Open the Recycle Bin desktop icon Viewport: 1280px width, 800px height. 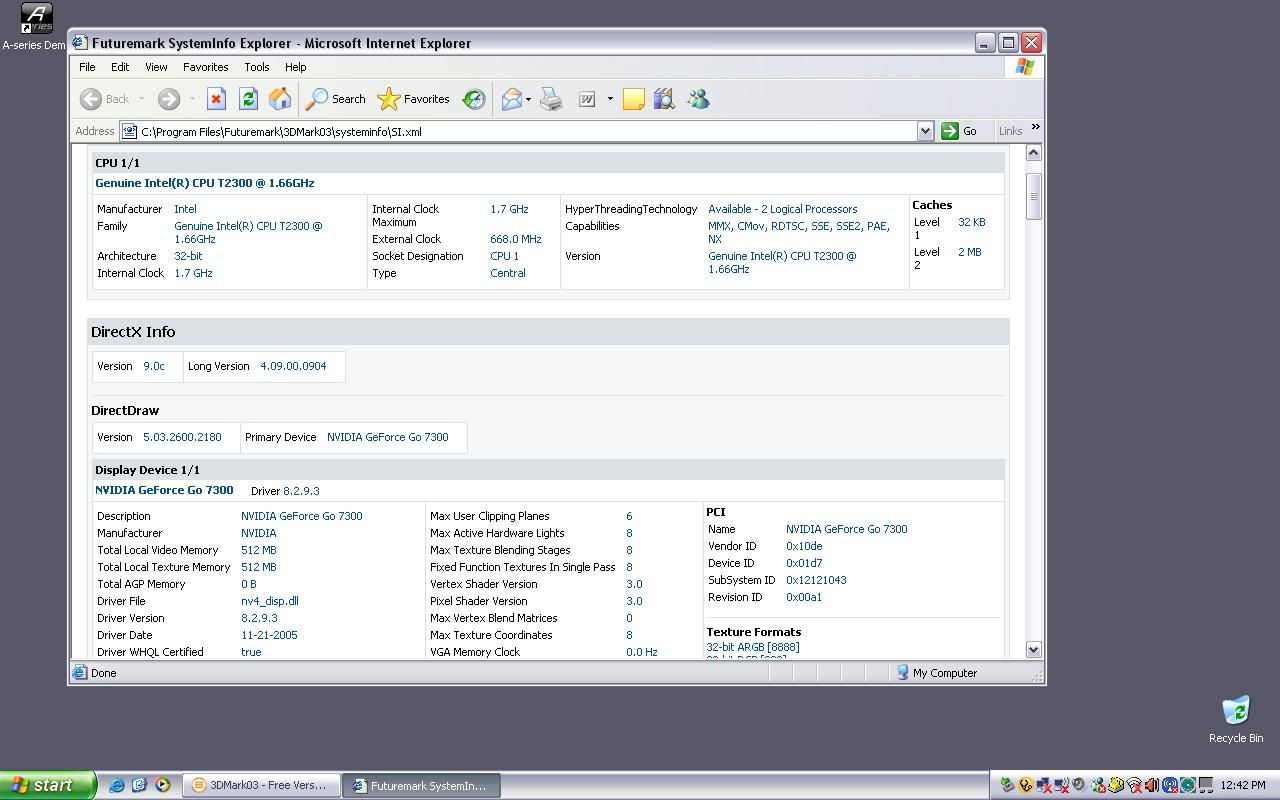click(x=1236, y=719)
